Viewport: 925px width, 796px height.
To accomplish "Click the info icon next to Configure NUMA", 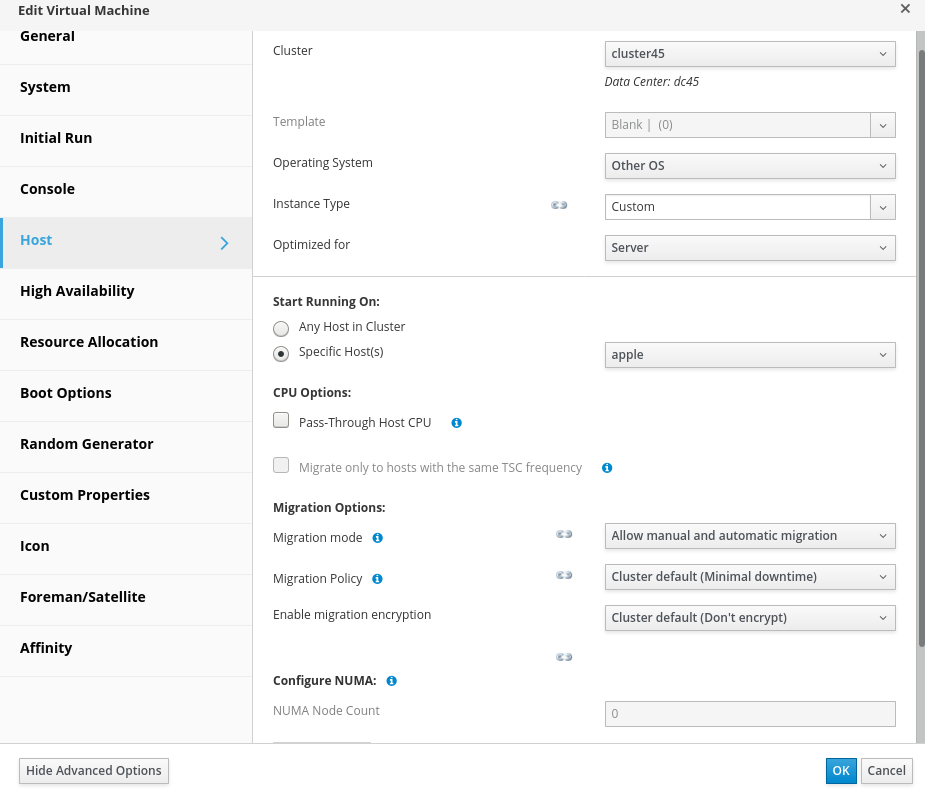I will (x=391, y=681).
